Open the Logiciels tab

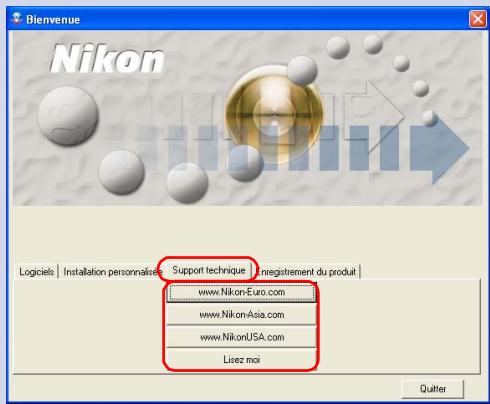tap(36, 272)
